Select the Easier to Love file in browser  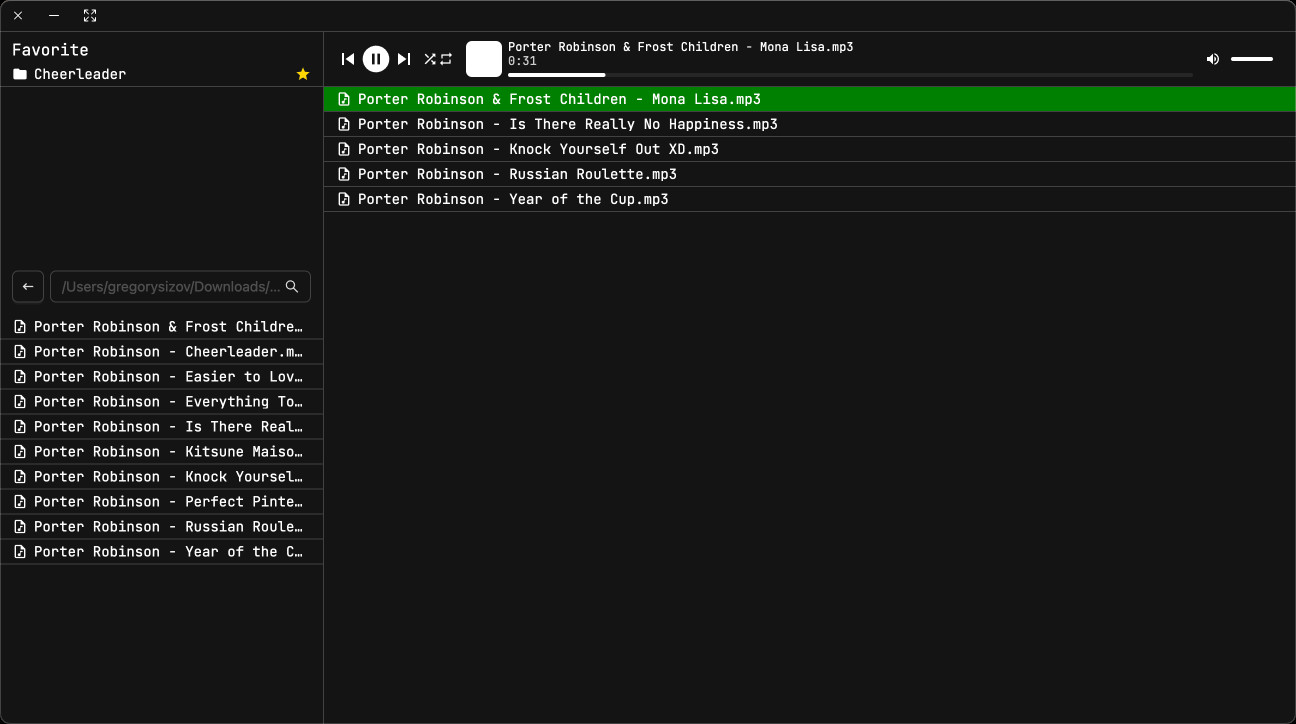161,377
